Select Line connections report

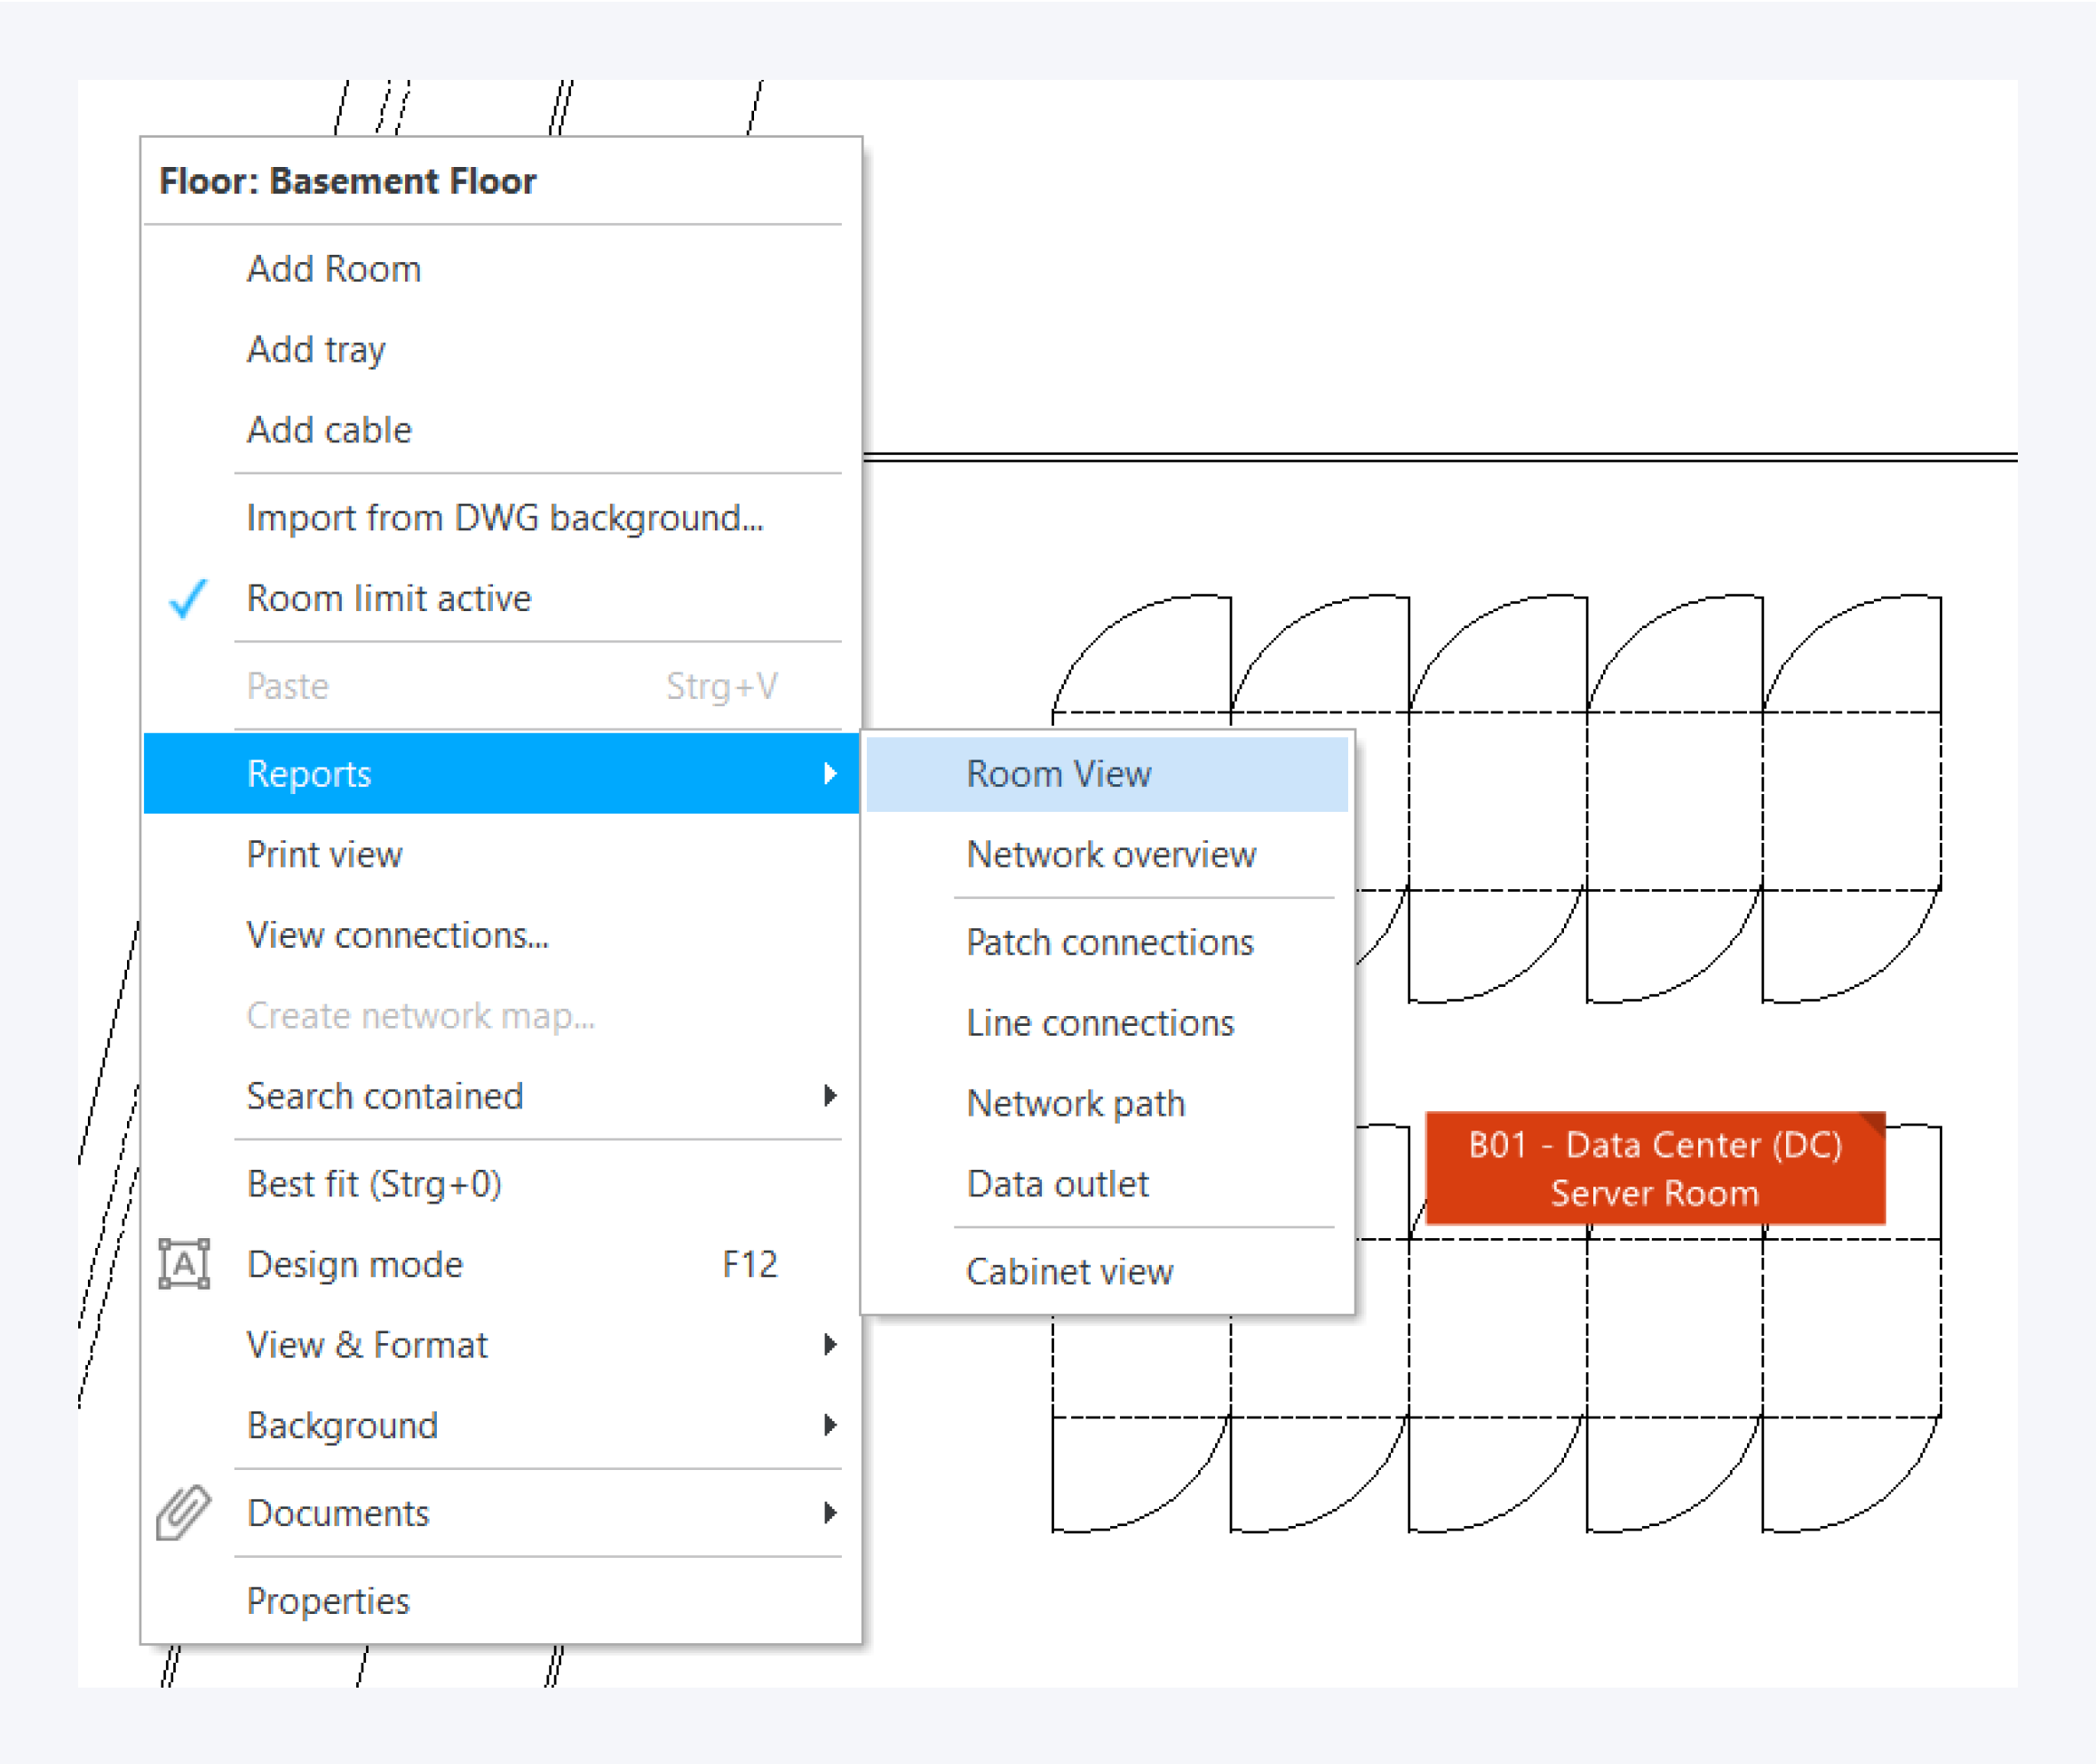(1100, 1023)
